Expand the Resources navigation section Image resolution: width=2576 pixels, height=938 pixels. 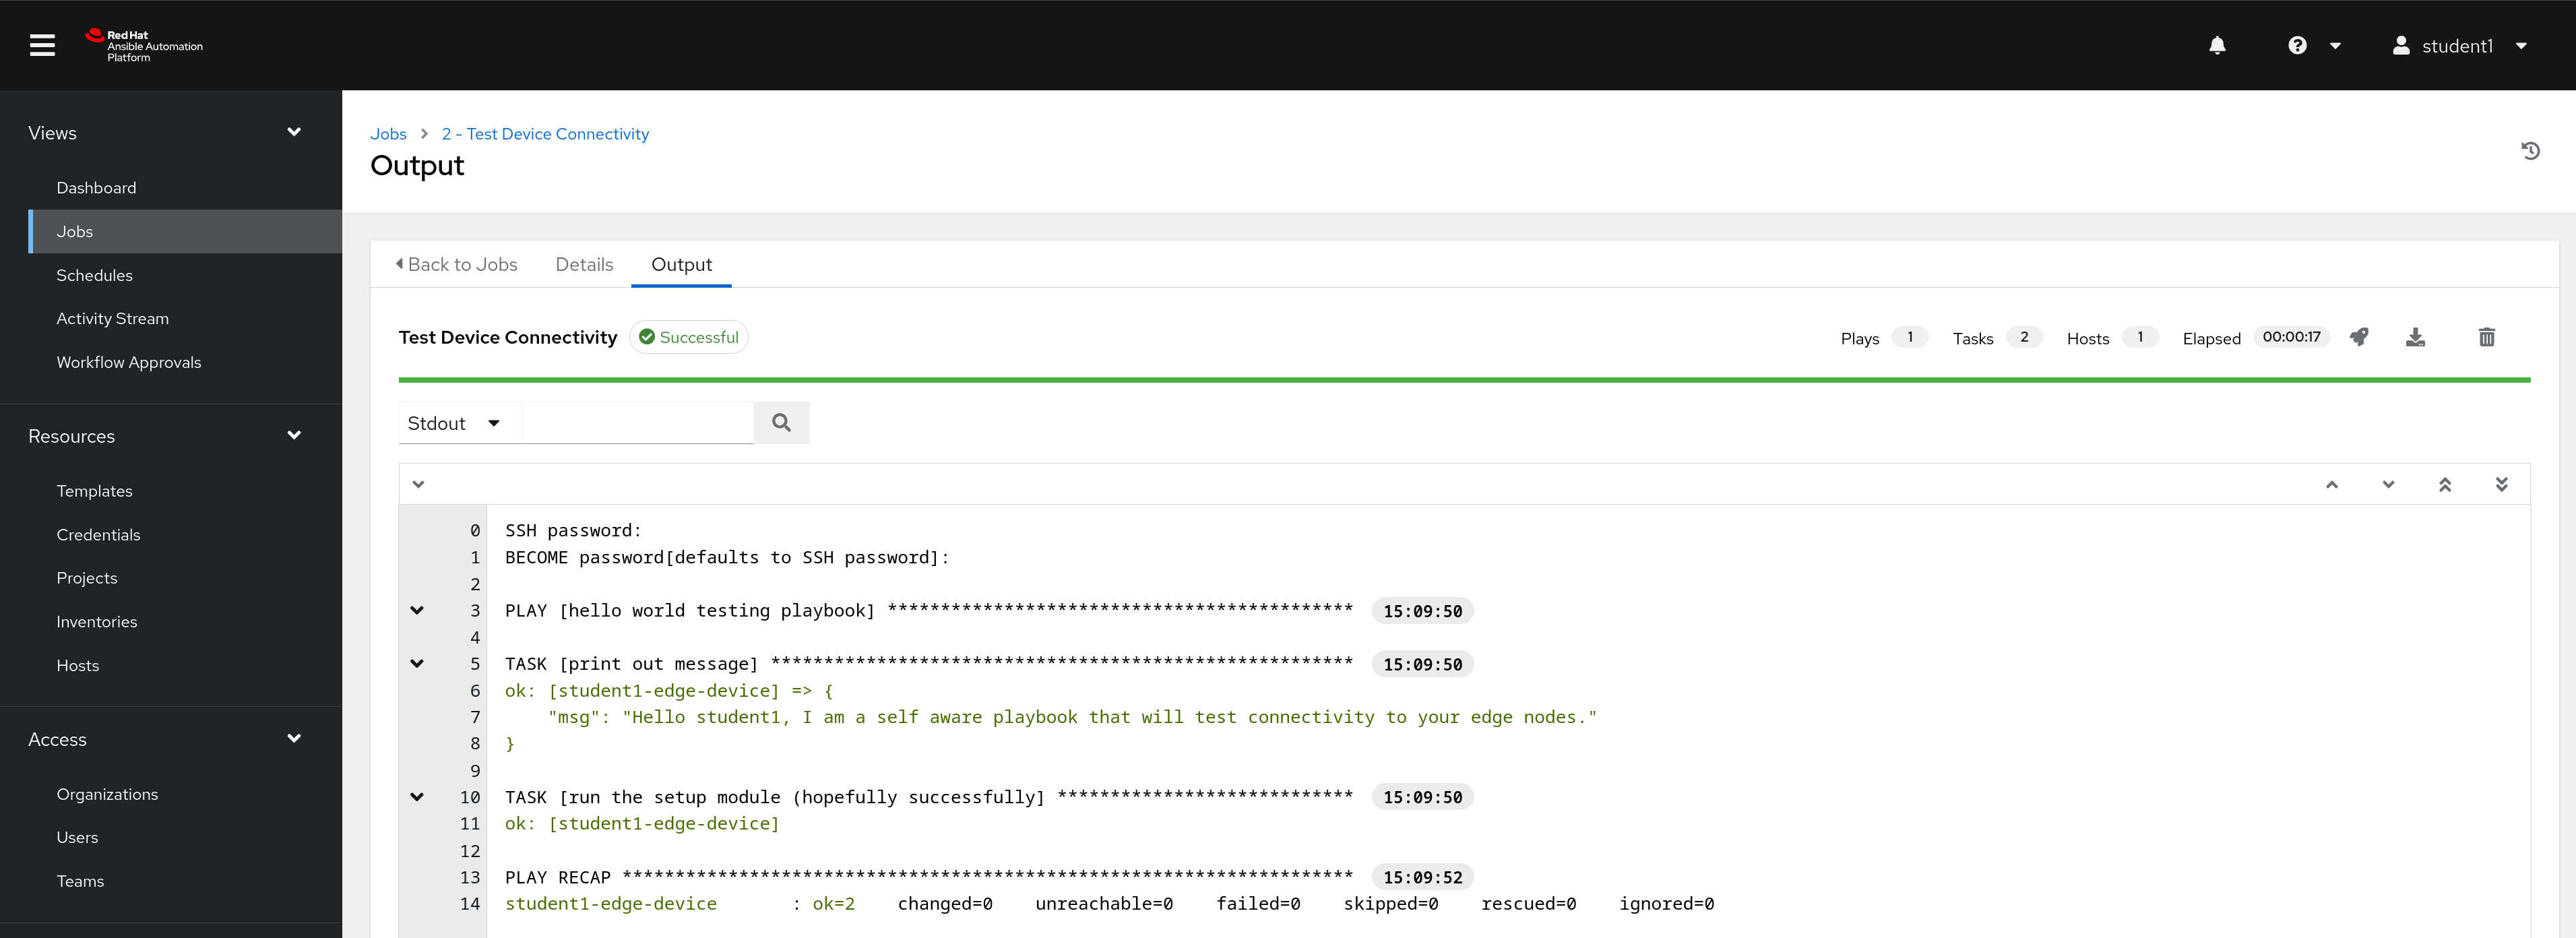point(294,435)
